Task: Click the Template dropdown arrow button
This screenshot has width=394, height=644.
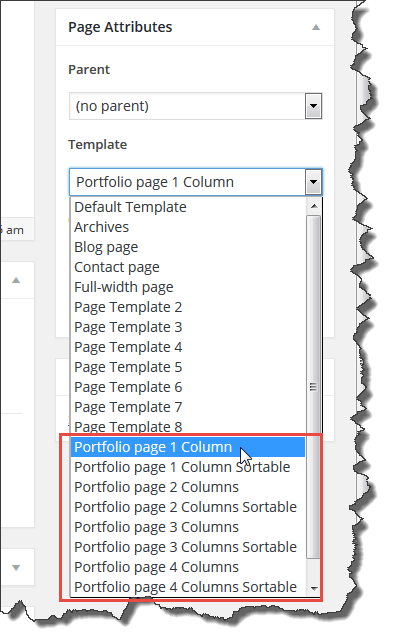Action: click(313, 182)
